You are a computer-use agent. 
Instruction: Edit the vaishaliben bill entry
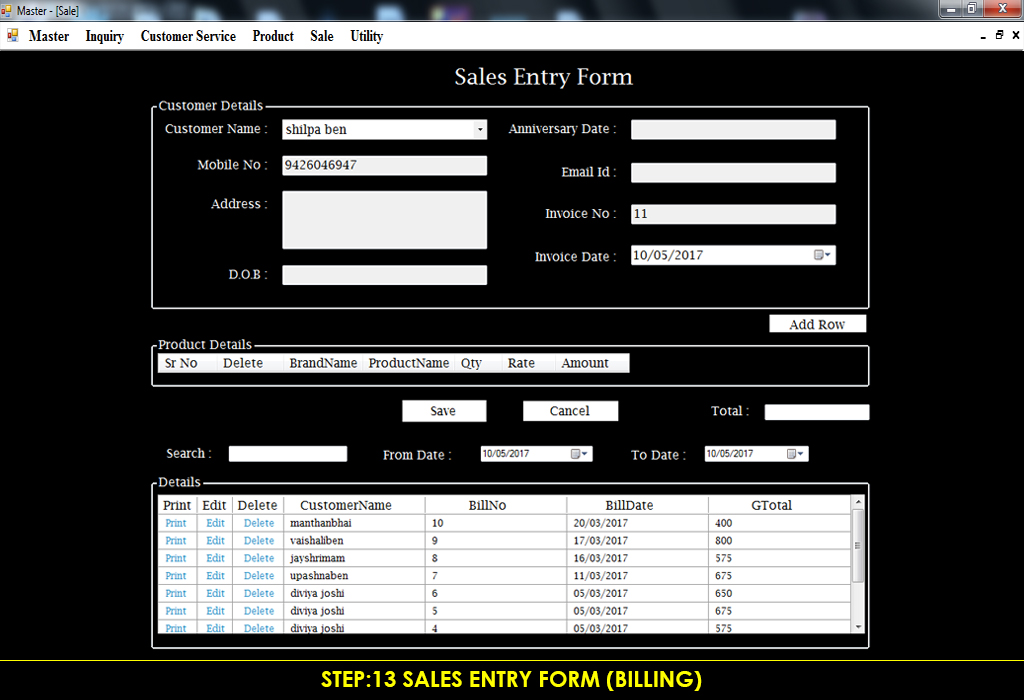click(216, 541)
